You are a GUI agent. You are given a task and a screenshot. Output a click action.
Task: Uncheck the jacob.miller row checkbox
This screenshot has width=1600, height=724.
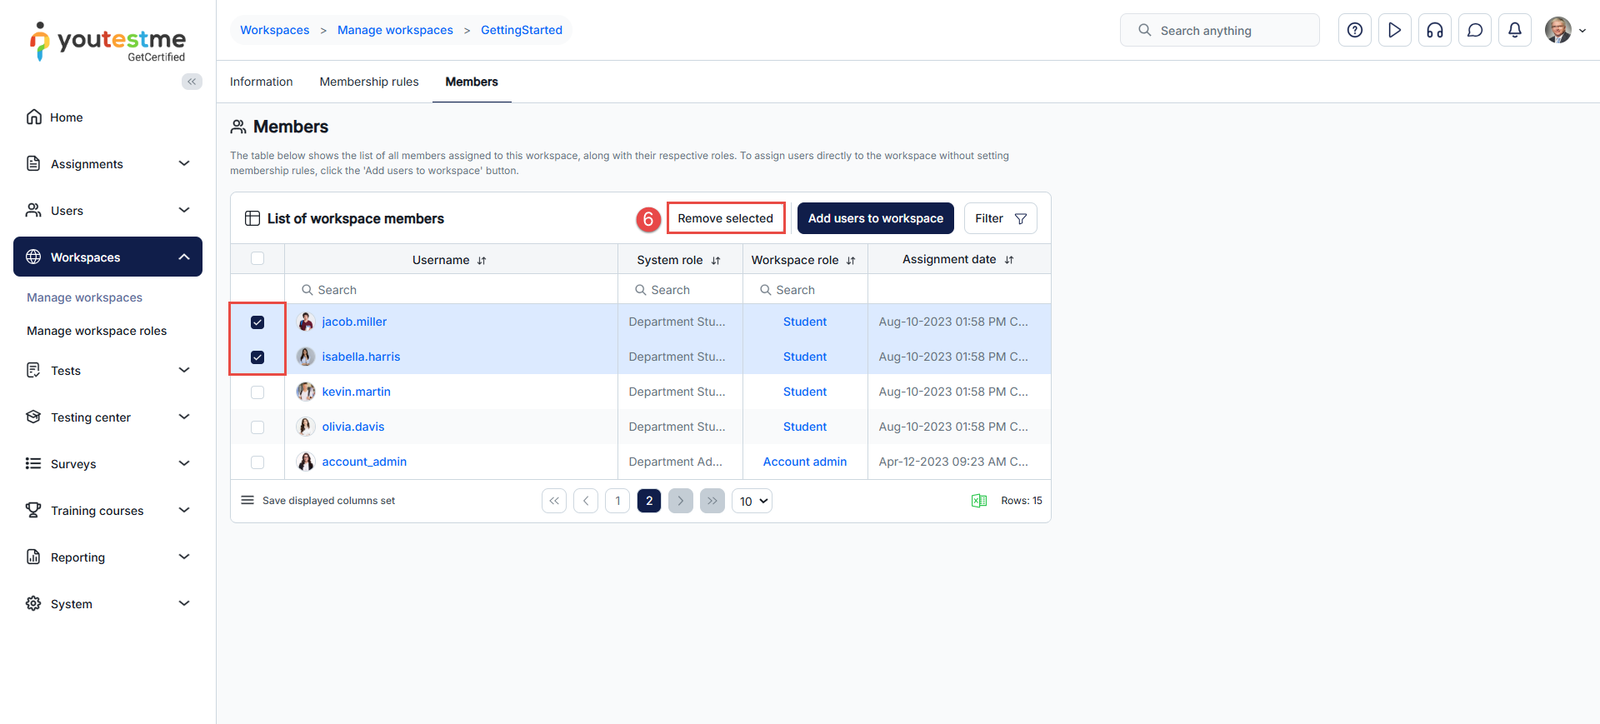point(257,322)
